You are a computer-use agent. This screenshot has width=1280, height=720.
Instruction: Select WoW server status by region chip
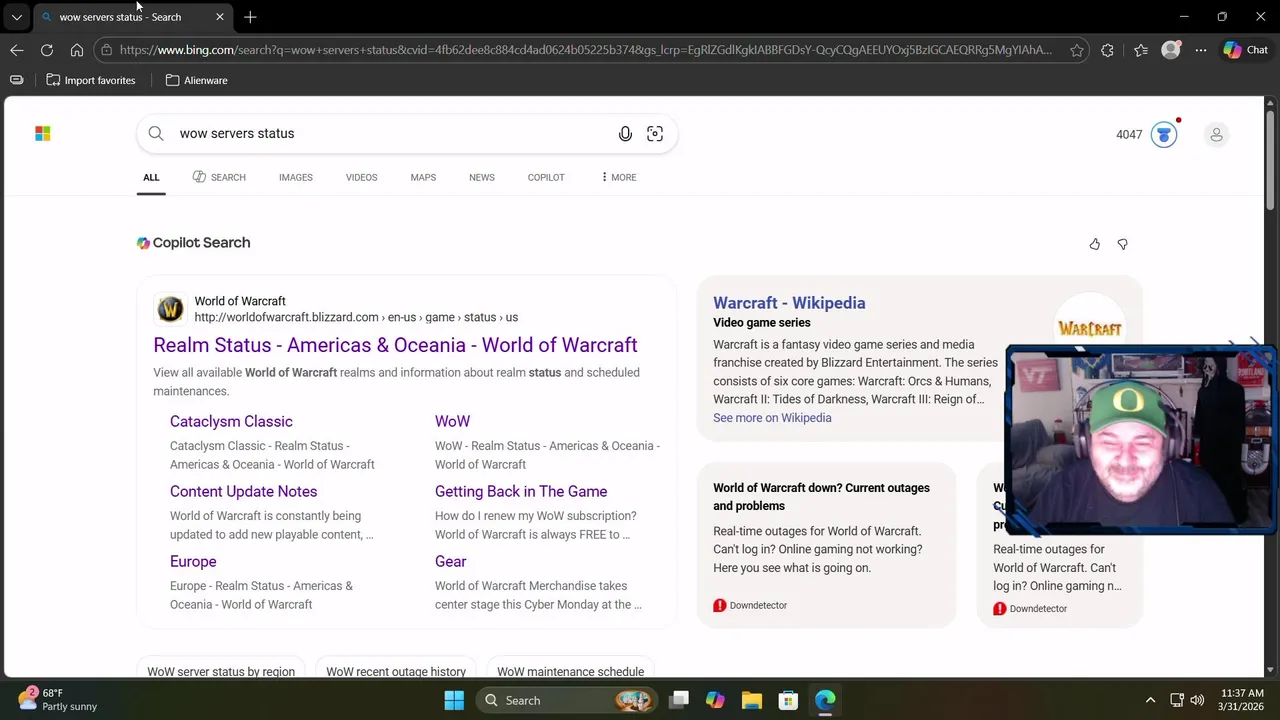click(x=221, y=671)
